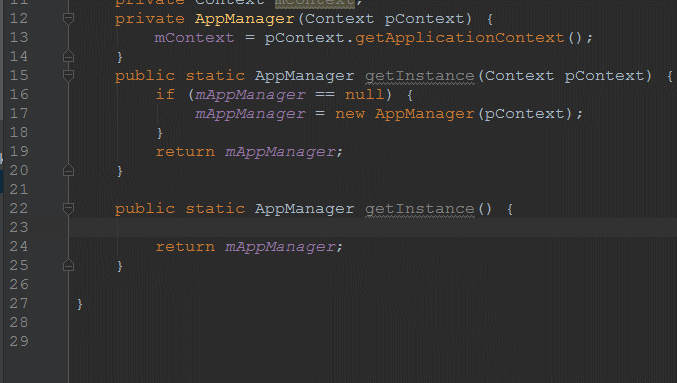Click the fold end marker on line 20

click(x=68, y=171)
